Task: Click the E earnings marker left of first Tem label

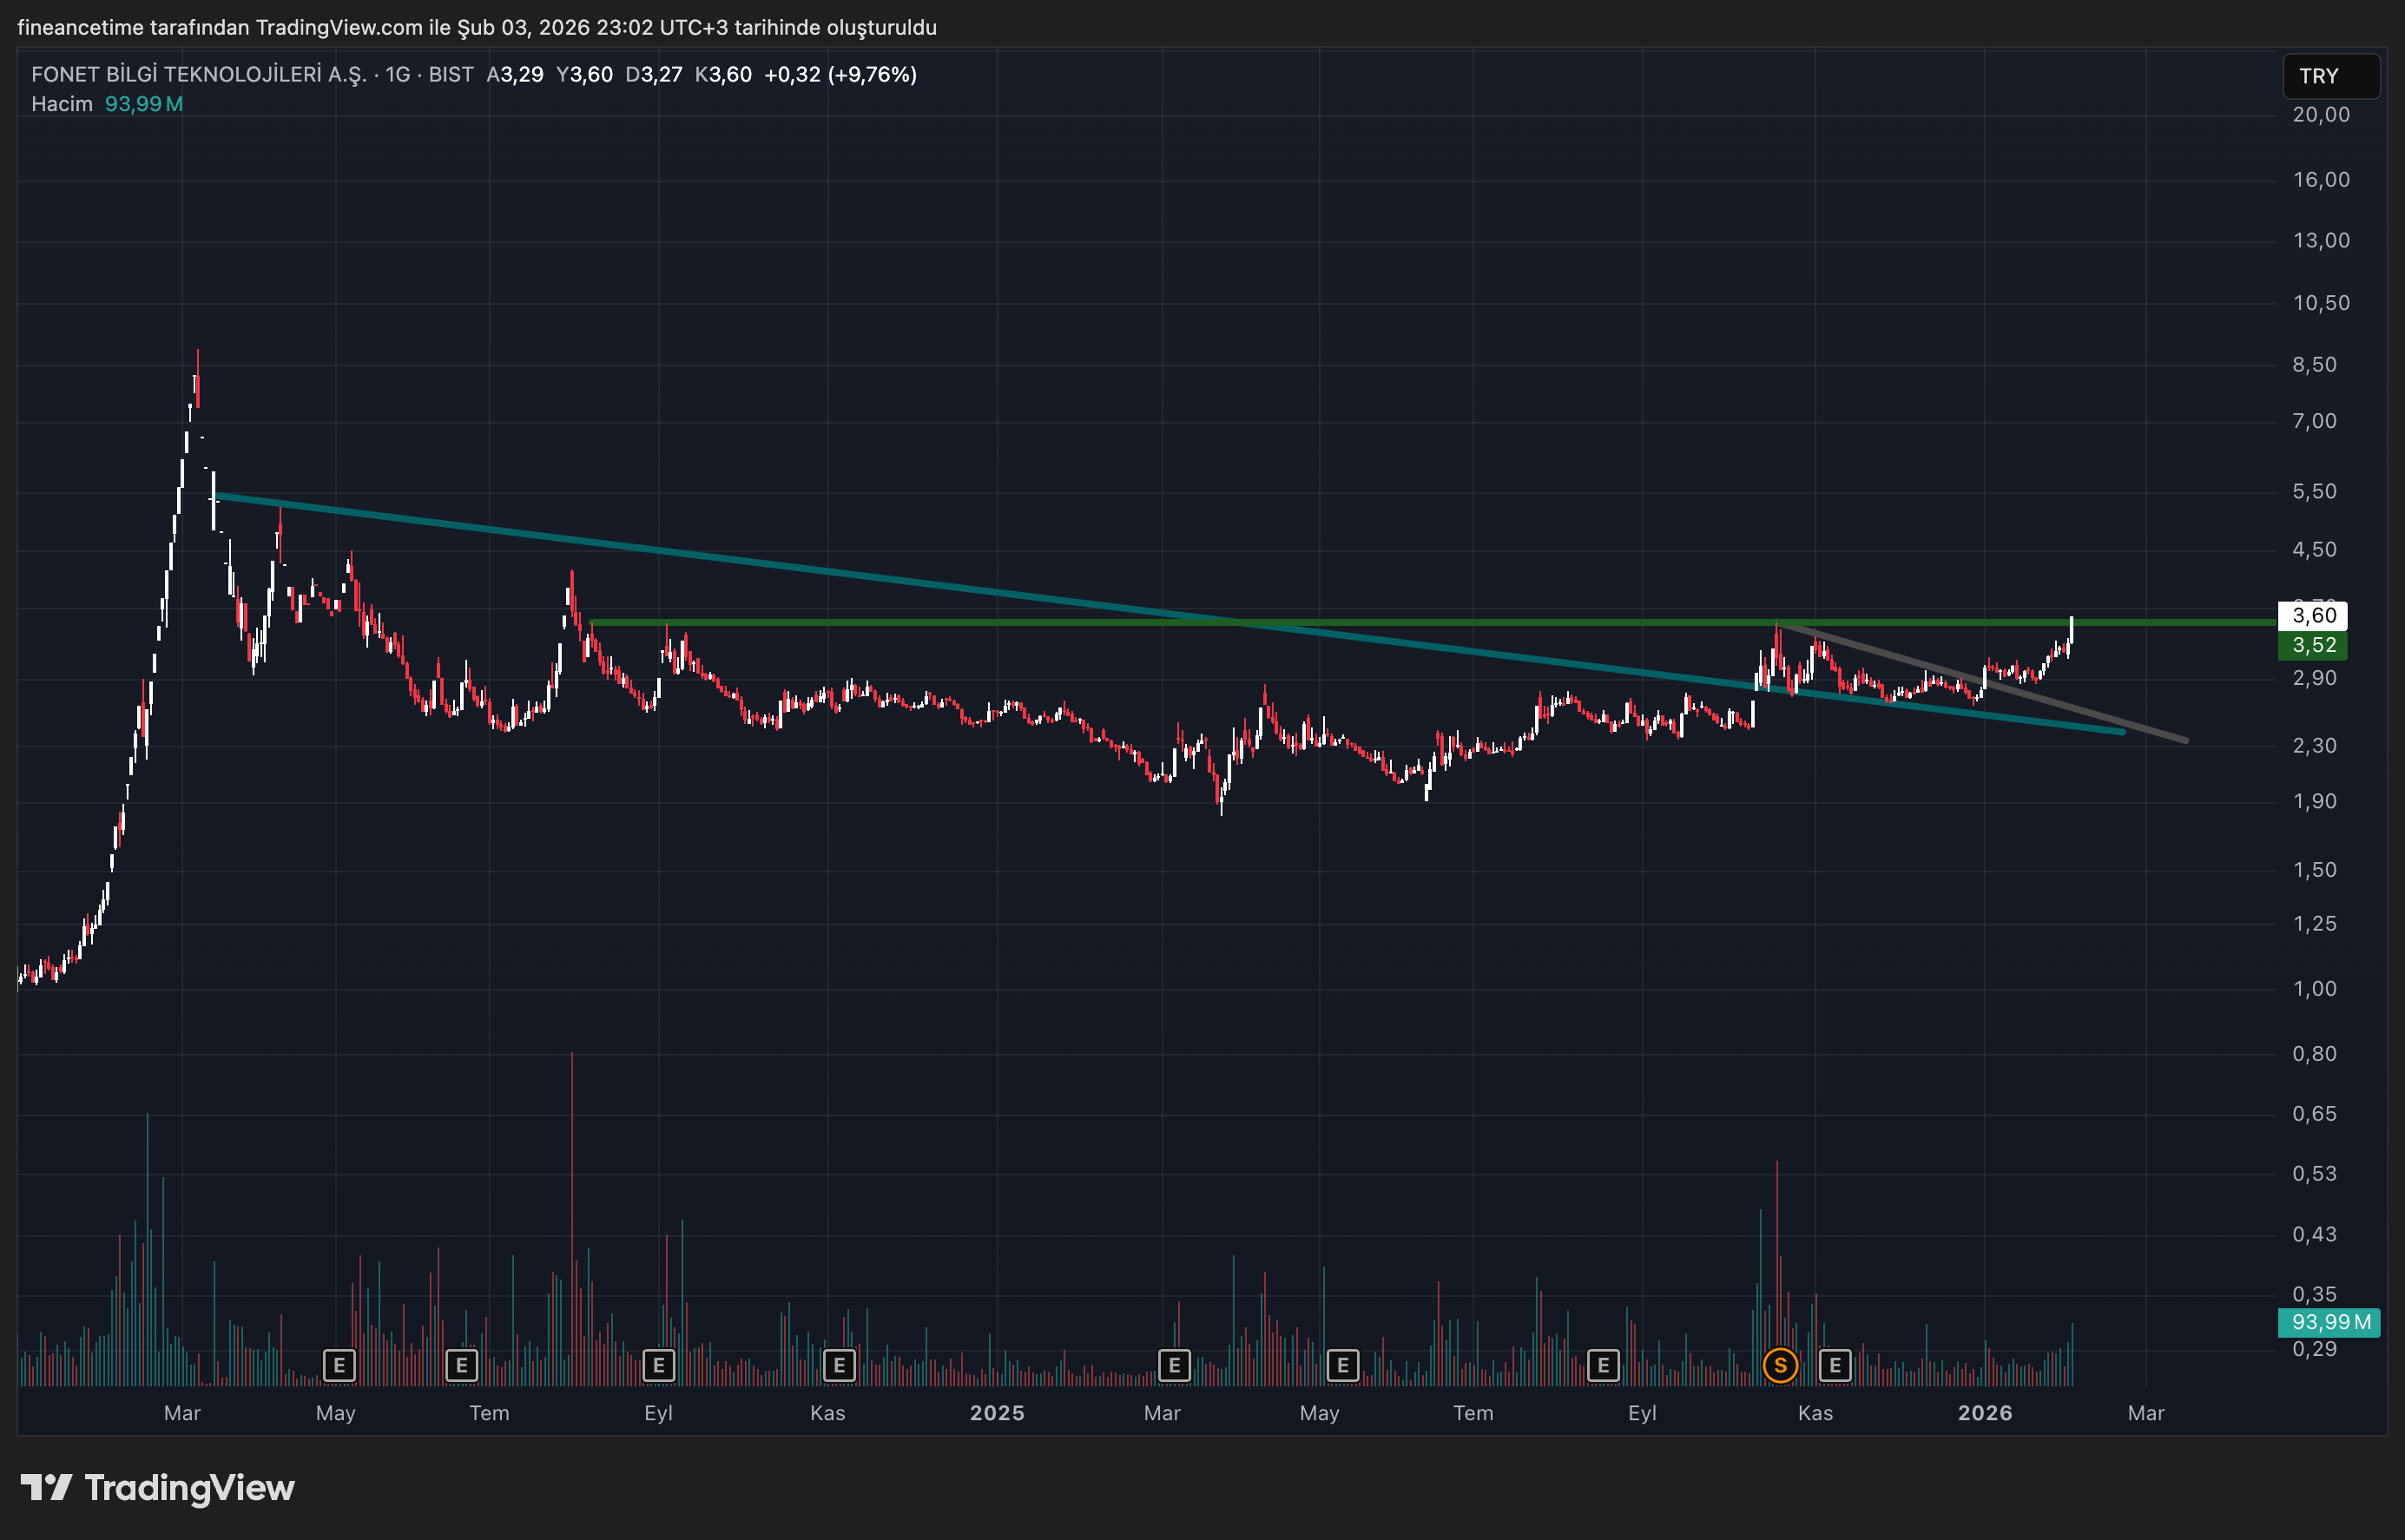Action: [x=461, y=1365]
